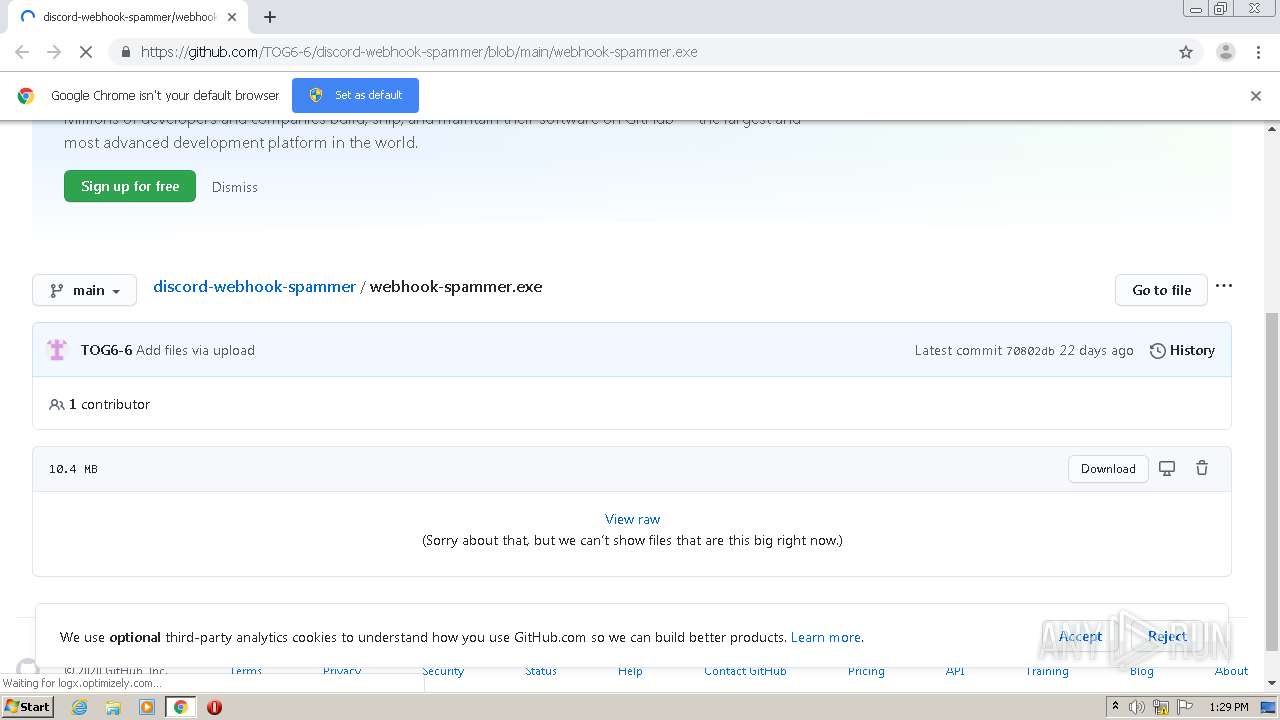1280x720 pixels.
Task: Open the Add files via upload commit
Action: pyautogui.click(x=195, y=350)
